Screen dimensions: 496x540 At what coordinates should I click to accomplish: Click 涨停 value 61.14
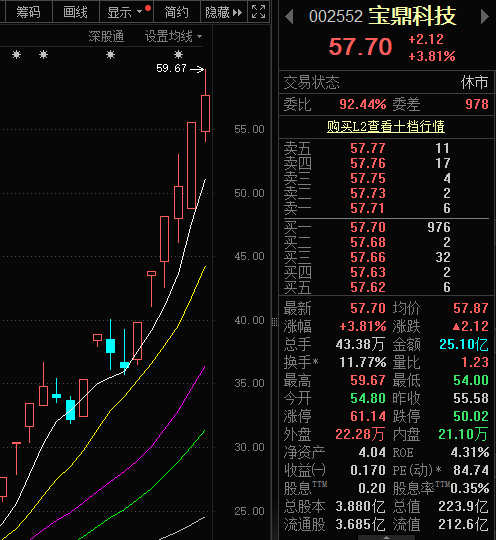368,416
